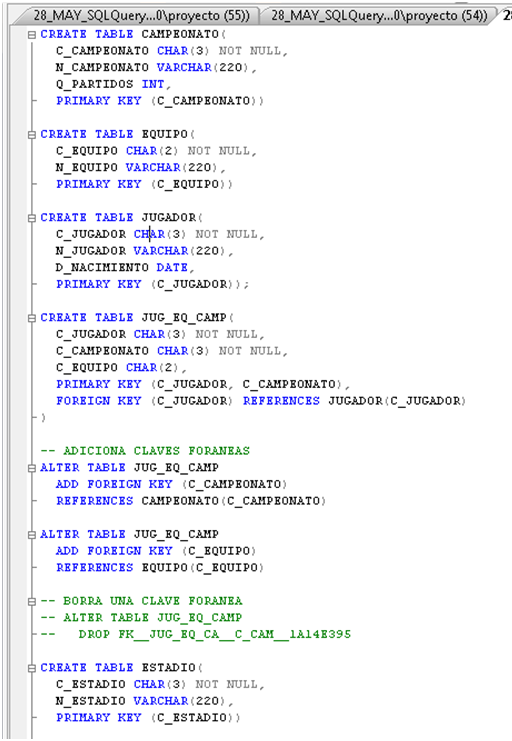Place cursor on 'N_CAMPEONATO VARCHAR(220),' line
512x741 pixels.
pos(156,68)
